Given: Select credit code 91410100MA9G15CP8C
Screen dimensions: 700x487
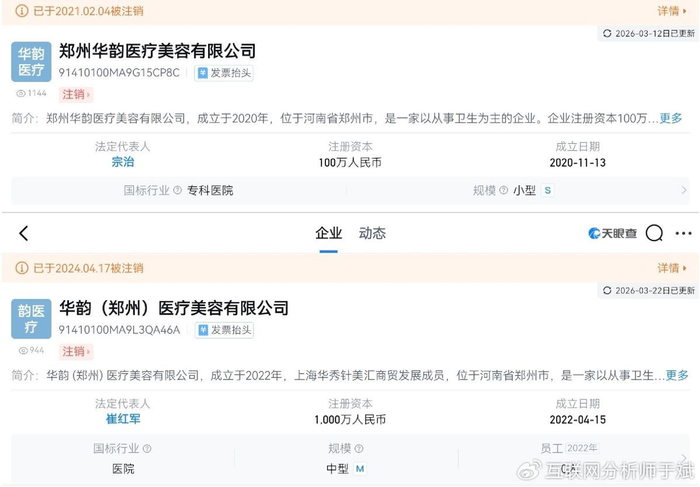Looking at the screenshot, I should 119,73.
